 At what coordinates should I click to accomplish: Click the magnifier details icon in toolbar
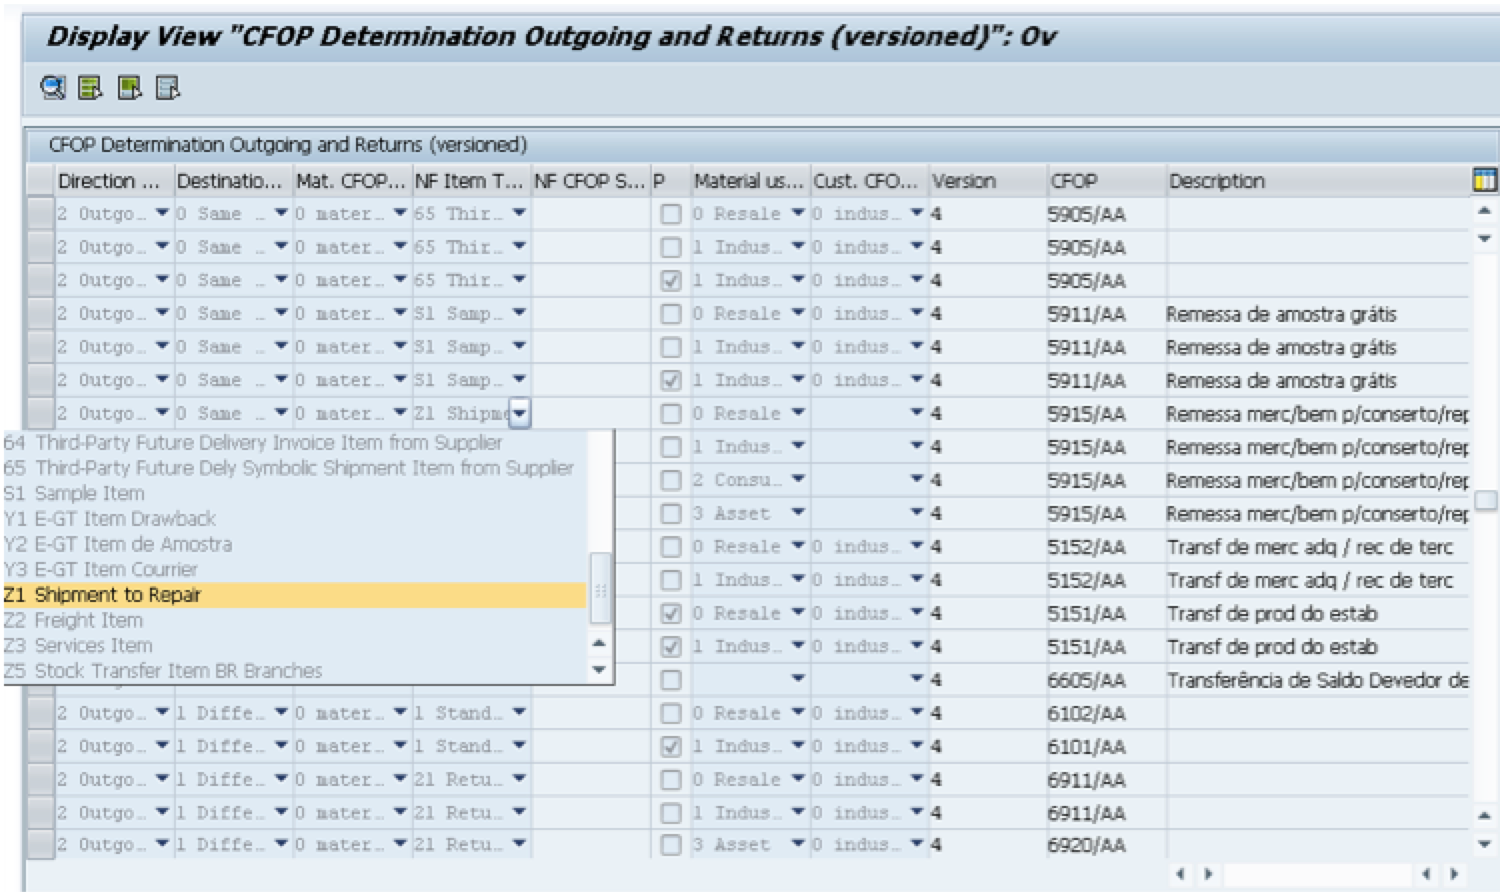click(52, 88)
